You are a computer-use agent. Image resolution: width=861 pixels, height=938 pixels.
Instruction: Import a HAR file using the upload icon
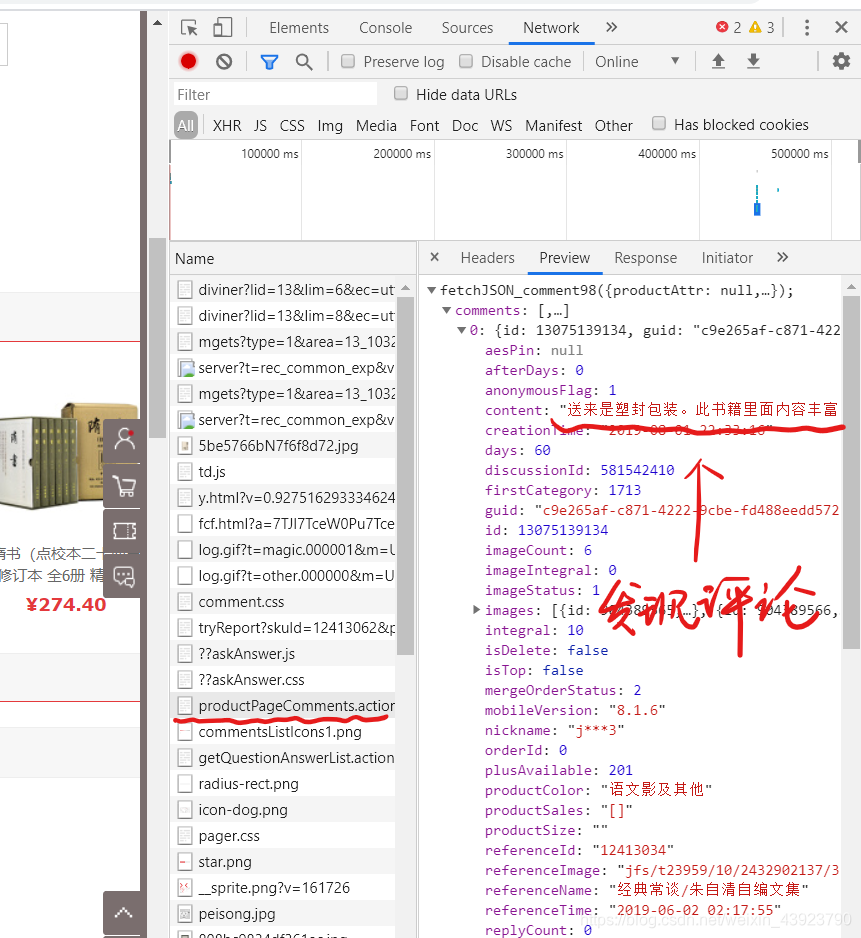(717, 61)
